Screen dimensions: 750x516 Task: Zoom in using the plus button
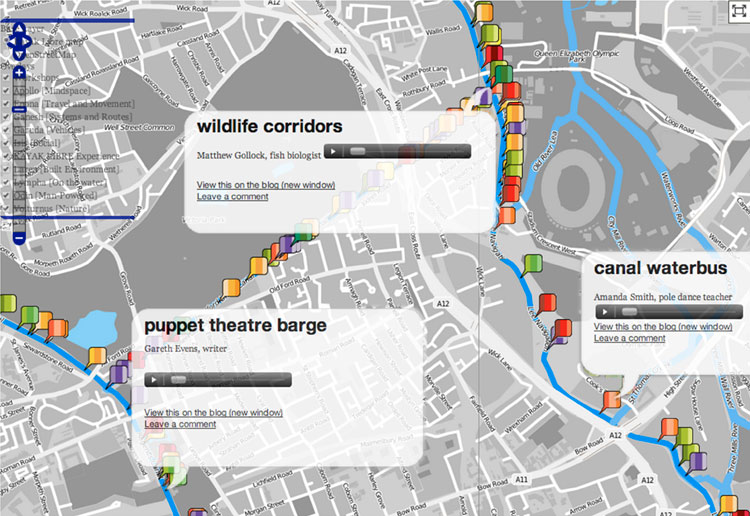point(19,73)
